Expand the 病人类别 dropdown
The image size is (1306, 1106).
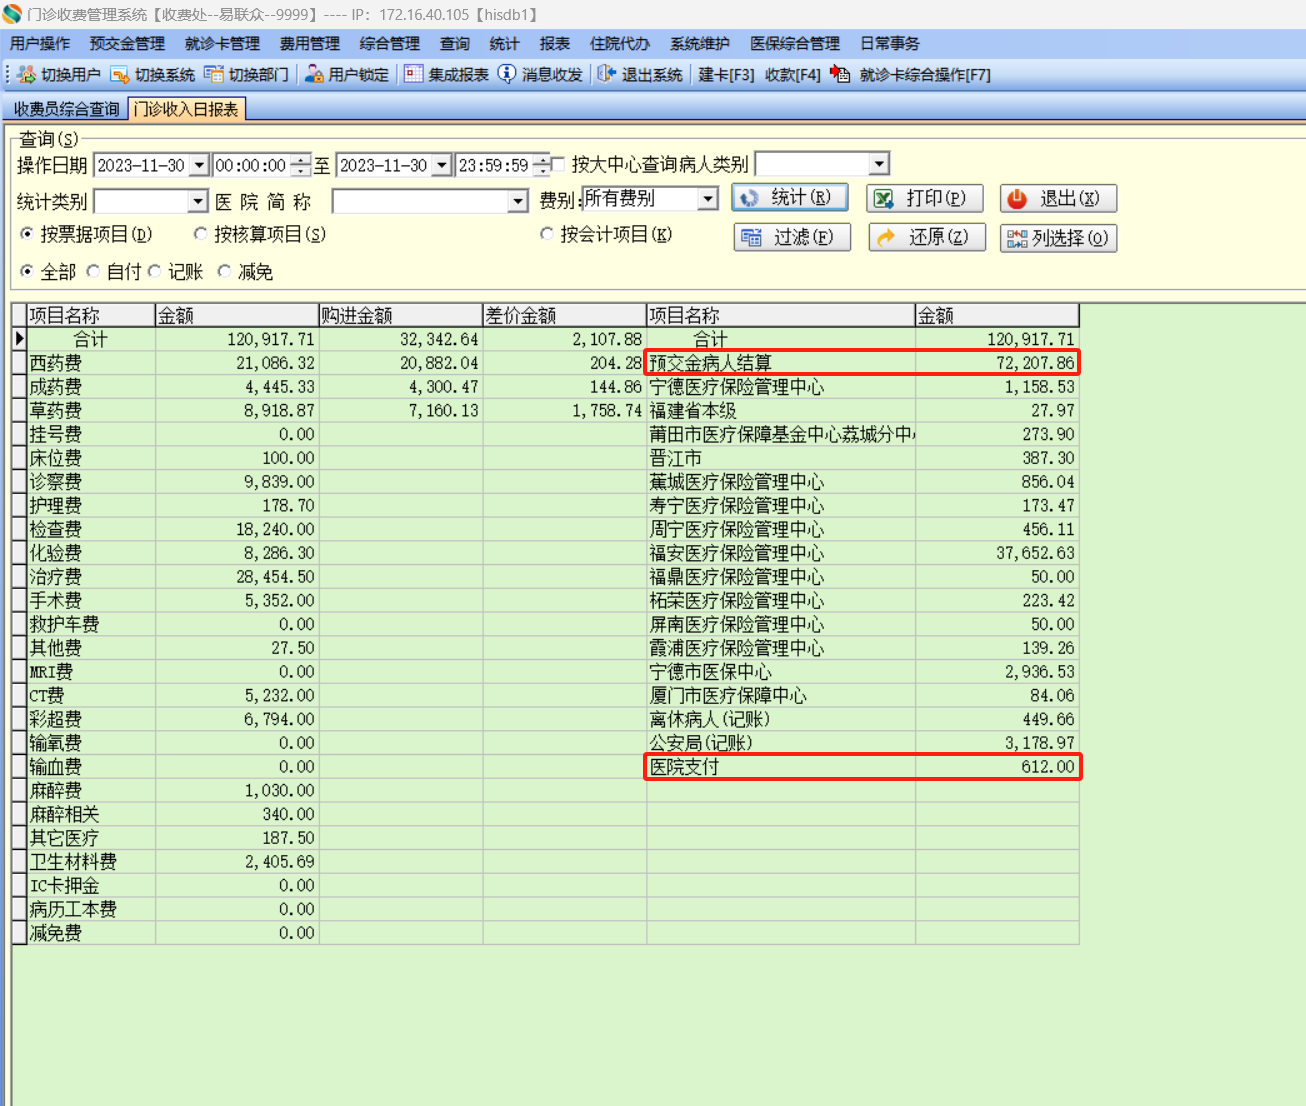pyautogui.click(x=879, y=164)
